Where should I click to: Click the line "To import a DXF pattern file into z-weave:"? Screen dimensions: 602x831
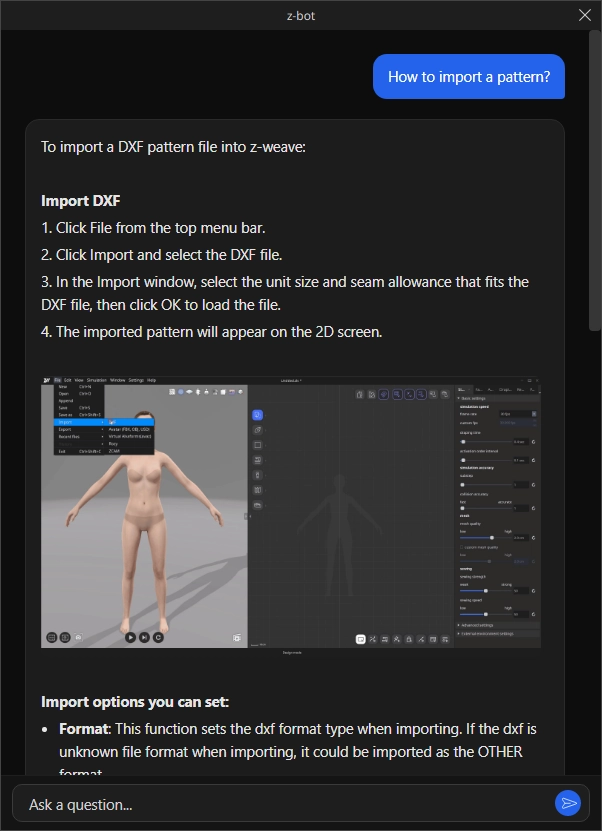tap(173, 147)
